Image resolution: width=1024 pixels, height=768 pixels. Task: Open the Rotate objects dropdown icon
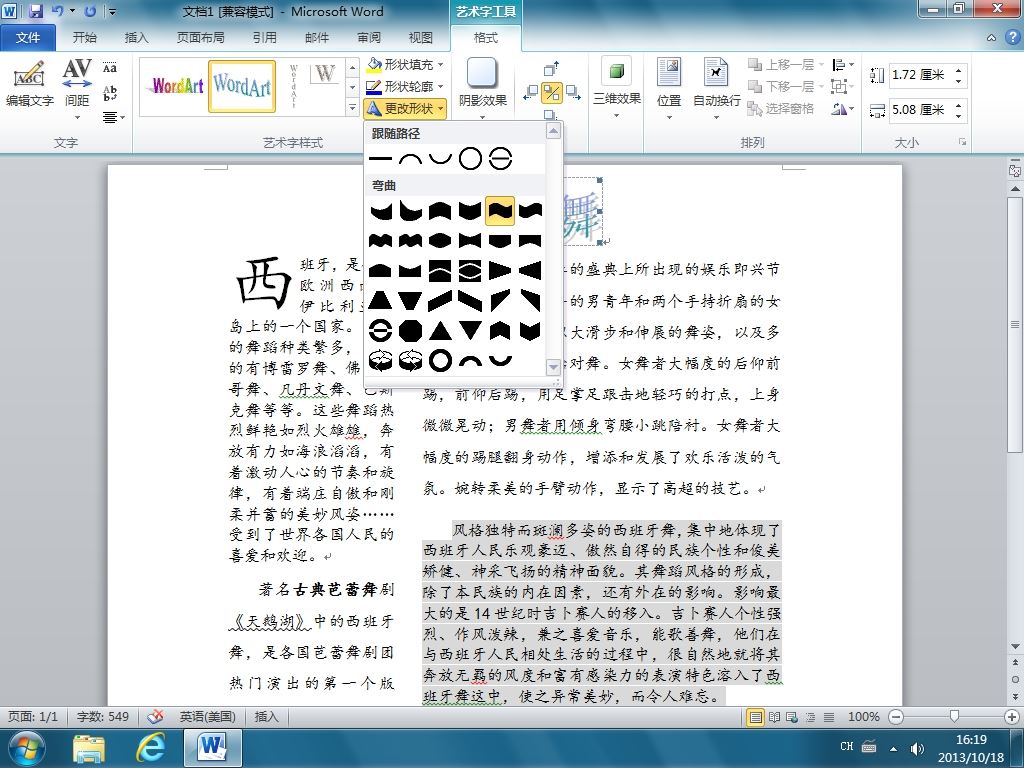click(x=843, y=108)
